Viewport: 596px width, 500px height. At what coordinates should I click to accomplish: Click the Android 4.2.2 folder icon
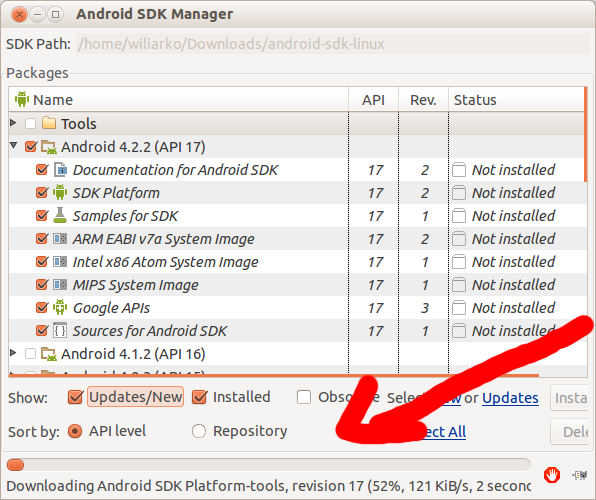(49, 147)
